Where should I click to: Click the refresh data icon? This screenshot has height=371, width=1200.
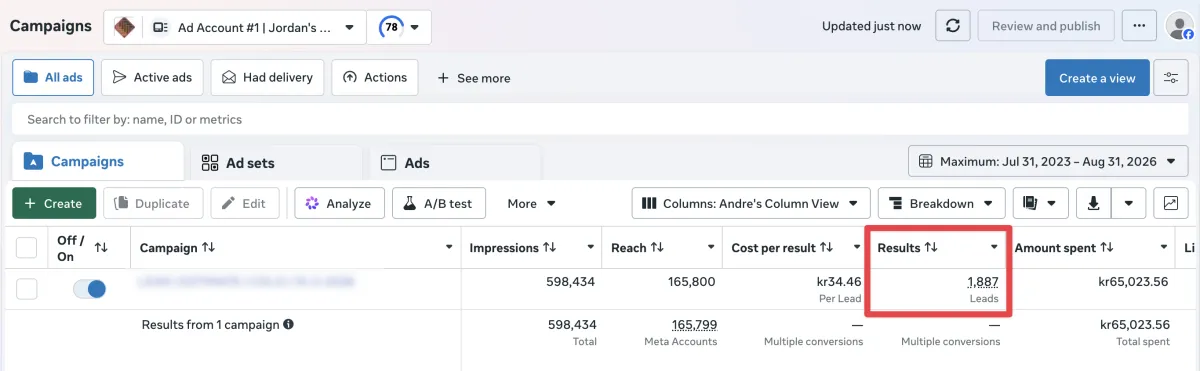coord(953,26)
